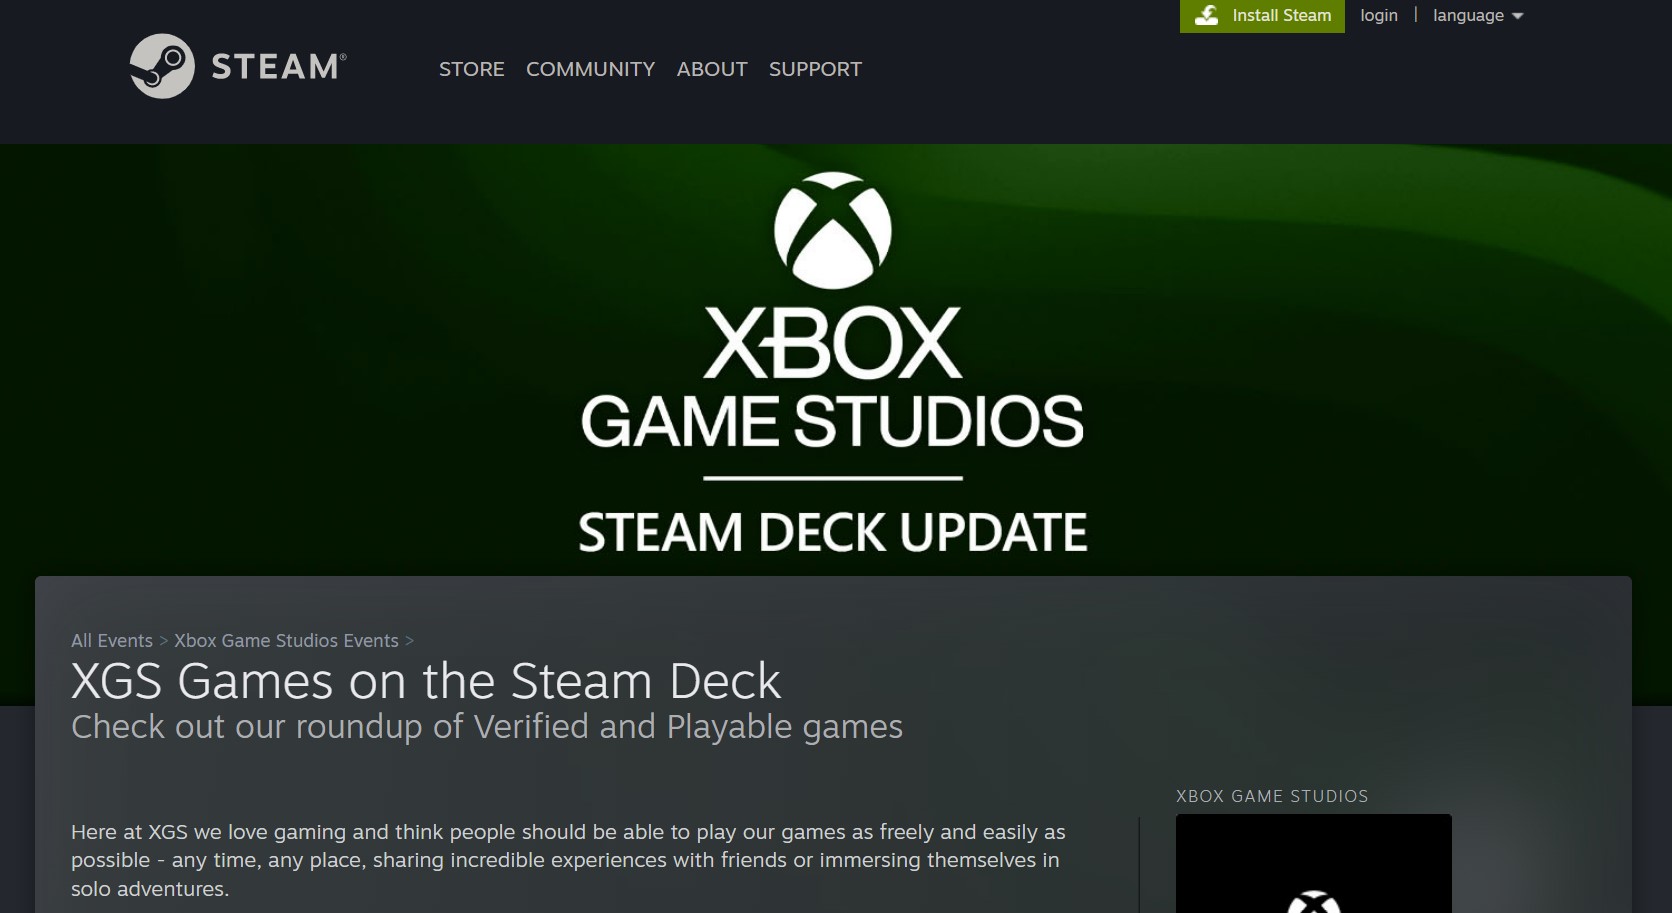Screen dimensions: 1672x913
Task: Click the Xbox Game Studios banner text
Action: click(833, 378)
